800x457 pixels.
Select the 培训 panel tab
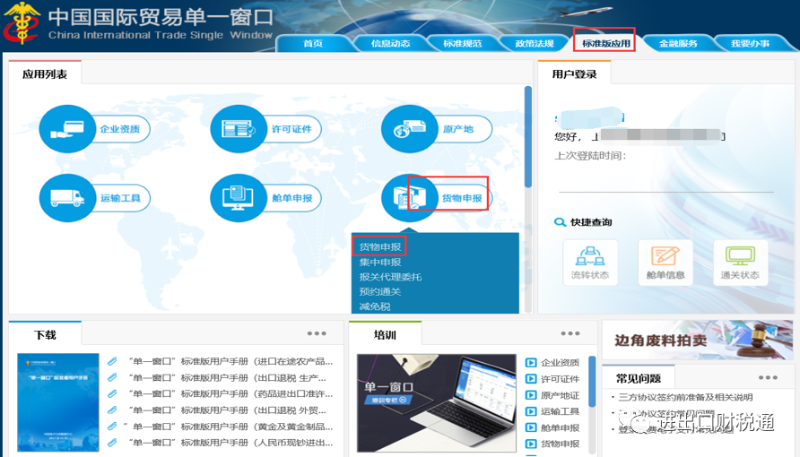pyautogui.click(x=385, y=335)
